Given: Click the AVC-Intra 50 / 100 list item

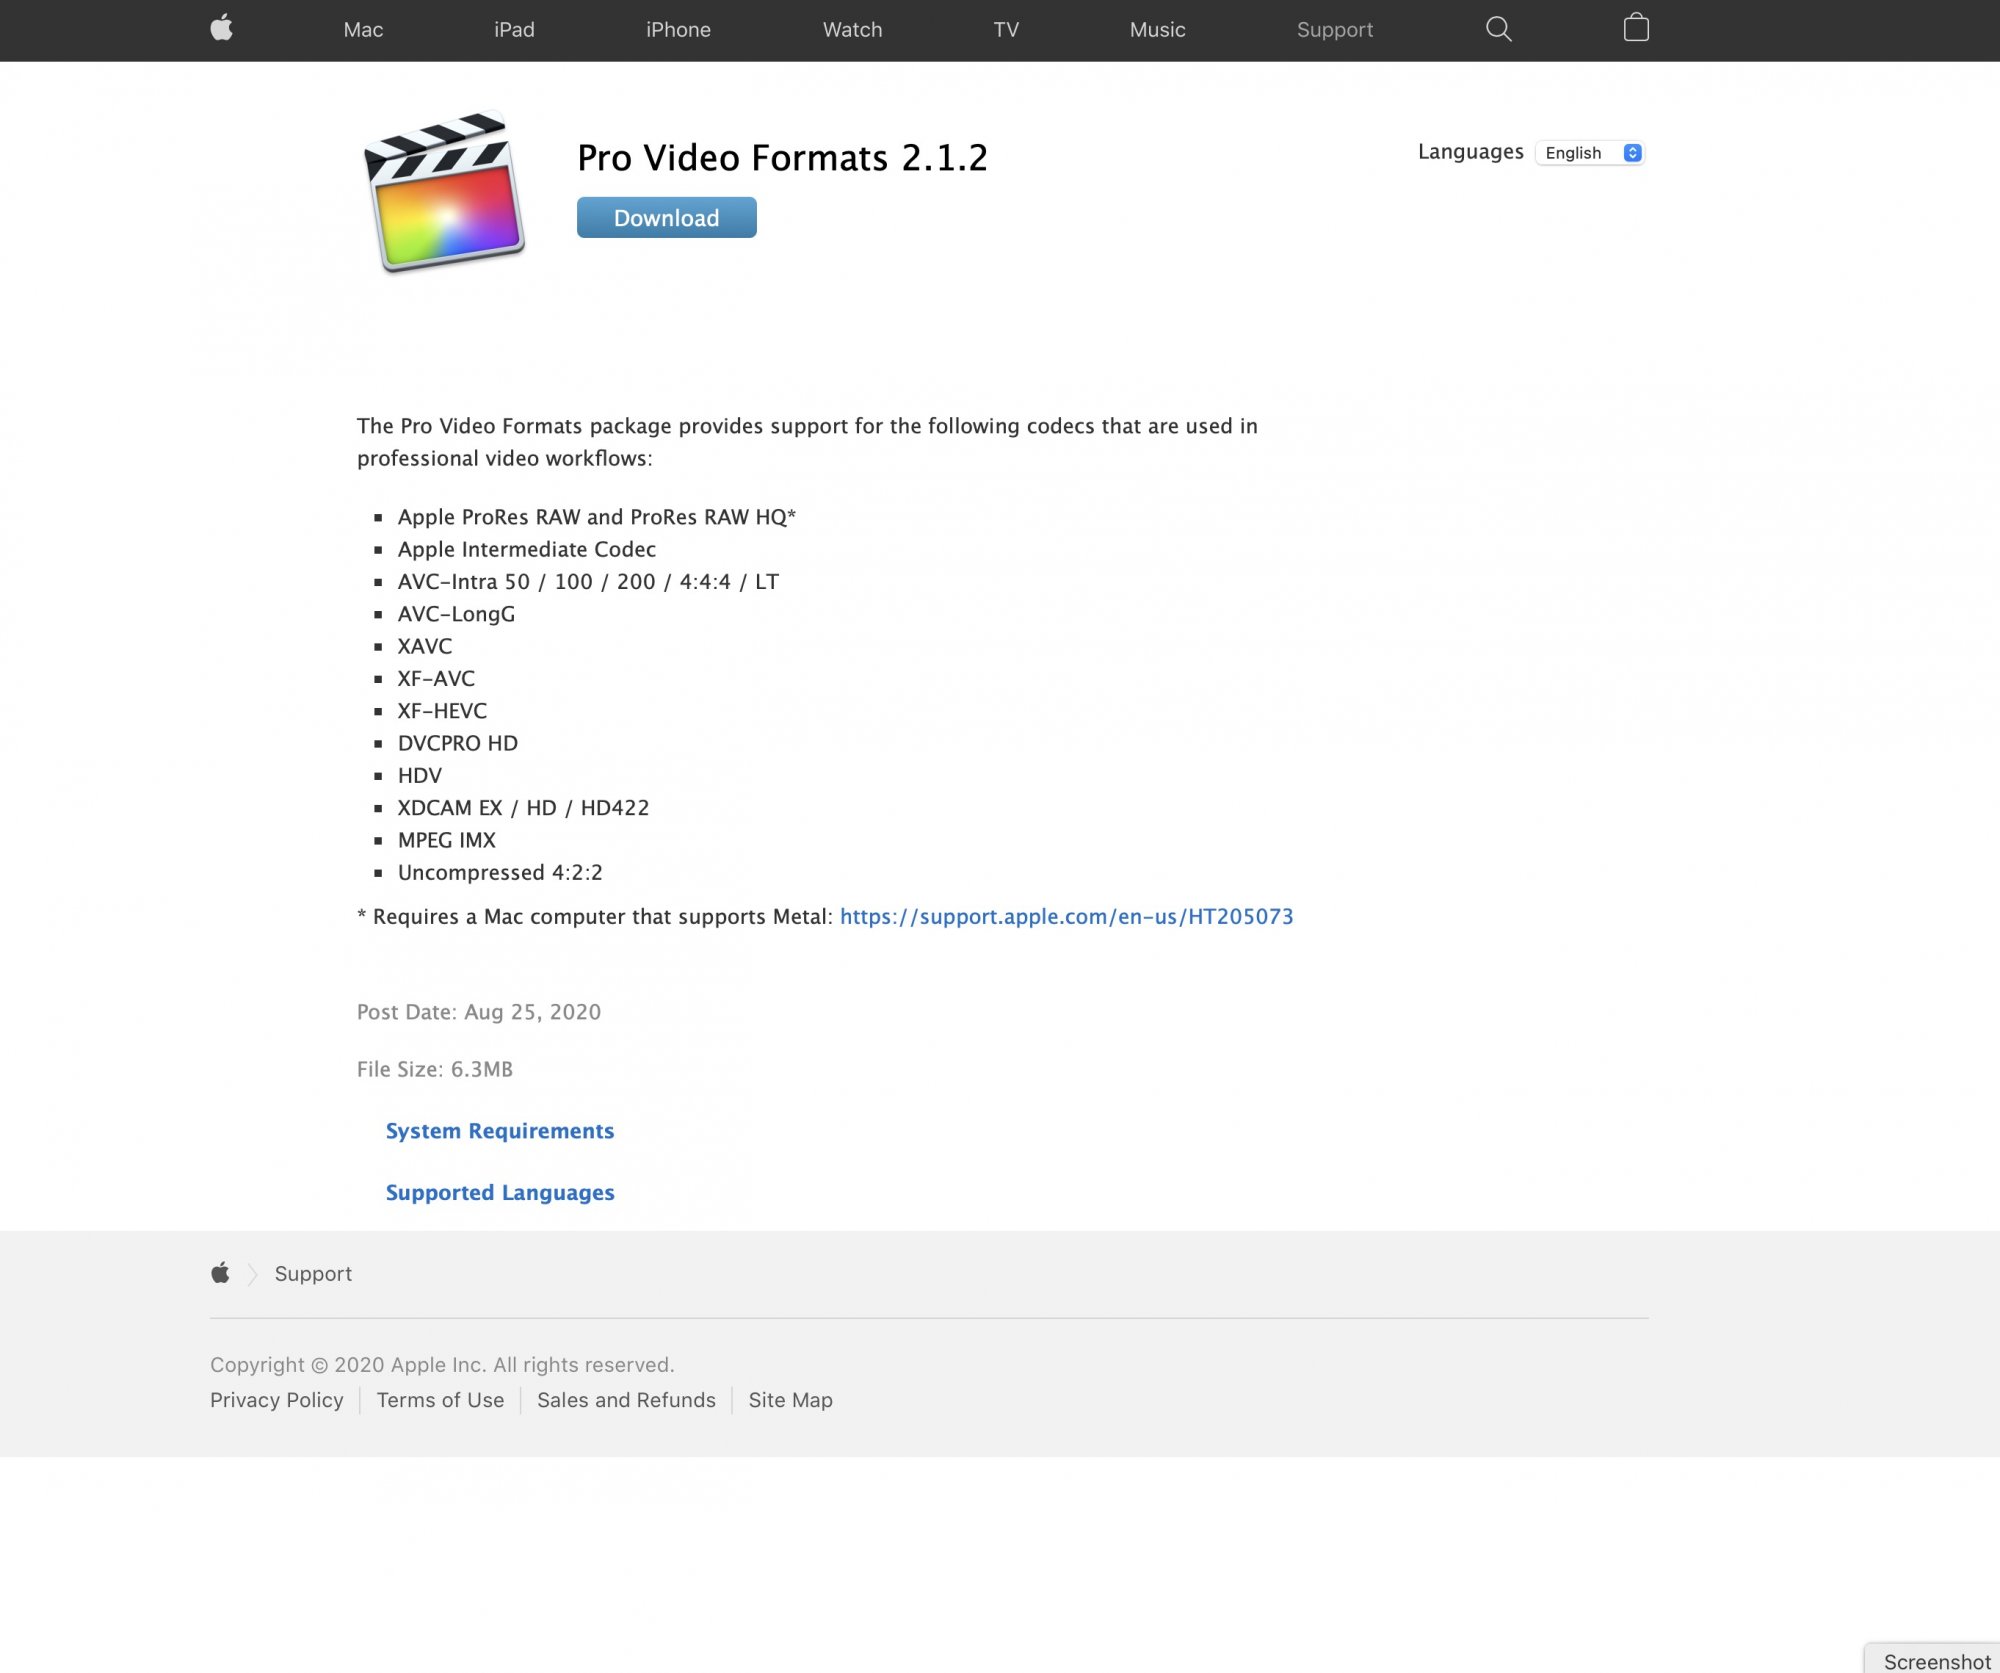Looking at the screenshot, I should point(588,581).
